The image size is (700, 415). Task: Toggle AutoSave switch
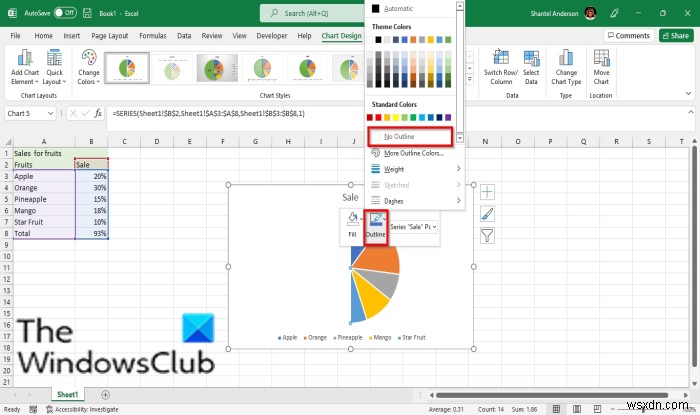point(65,13)
